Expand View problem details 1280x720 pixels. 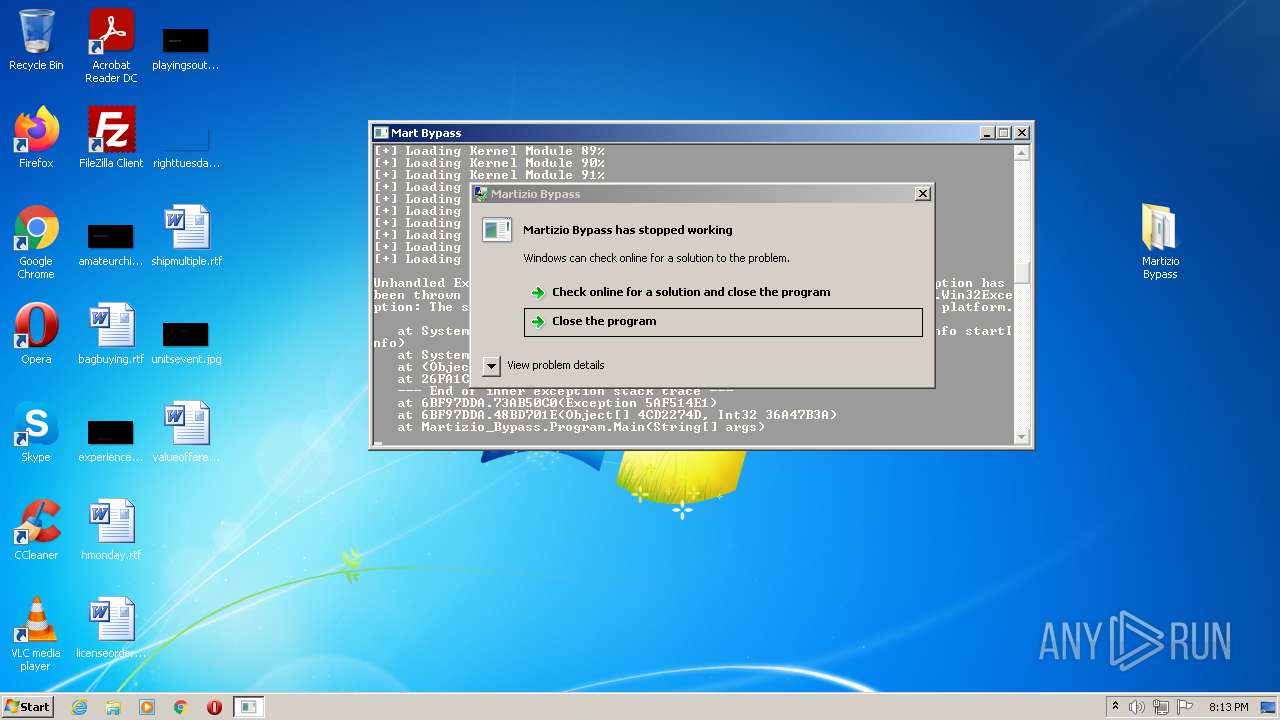tap(546, 365)
